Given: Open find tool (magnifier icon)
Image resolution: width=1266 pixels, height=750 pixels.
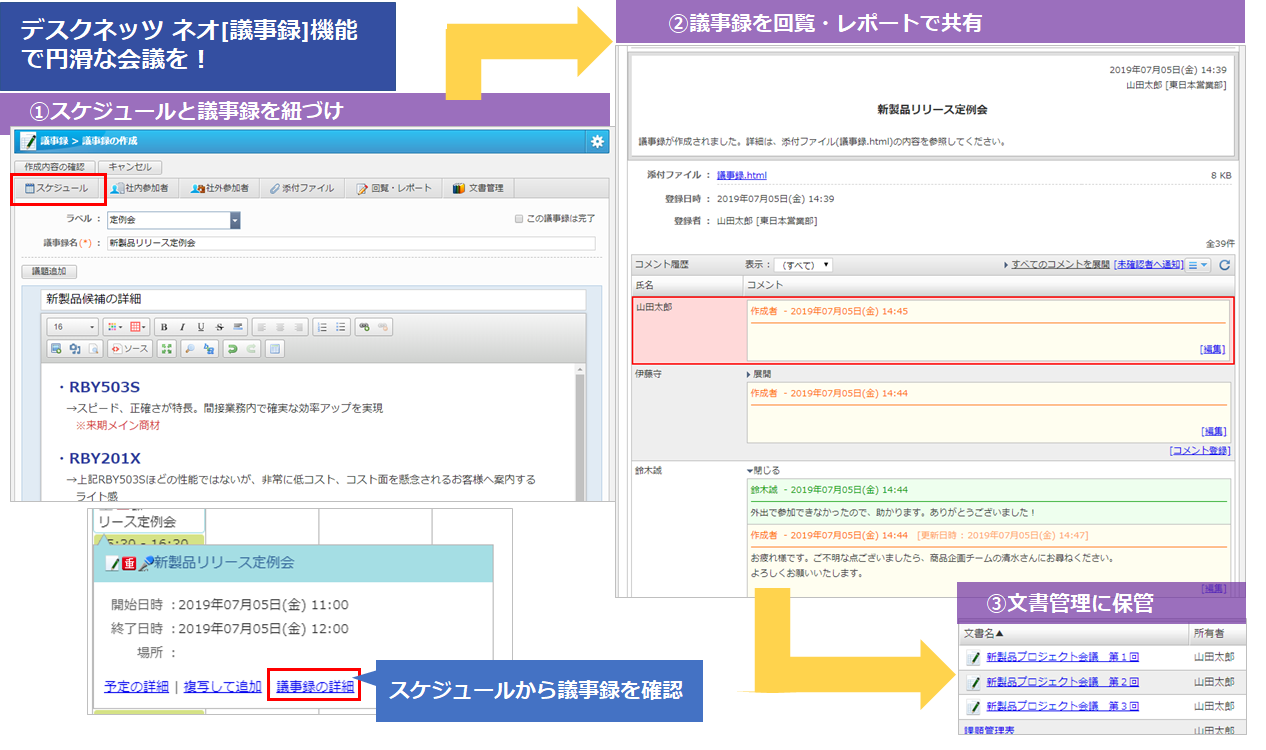Looking at the screenshot, I should (190, 349).
